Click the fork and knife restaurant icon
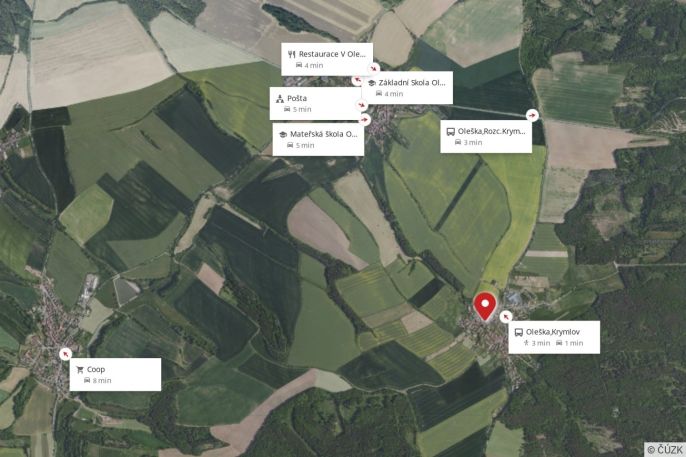The height and width of the screenshot is (457, 686). pyautogui.click(x=292, y=55)
